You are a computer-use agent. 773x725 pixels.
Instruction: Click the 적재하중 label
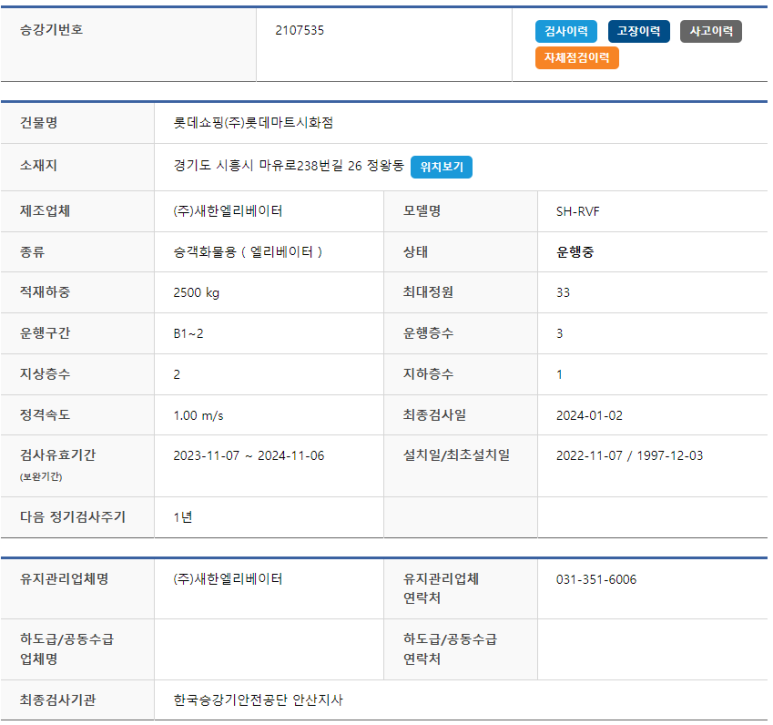pos(45,292)
